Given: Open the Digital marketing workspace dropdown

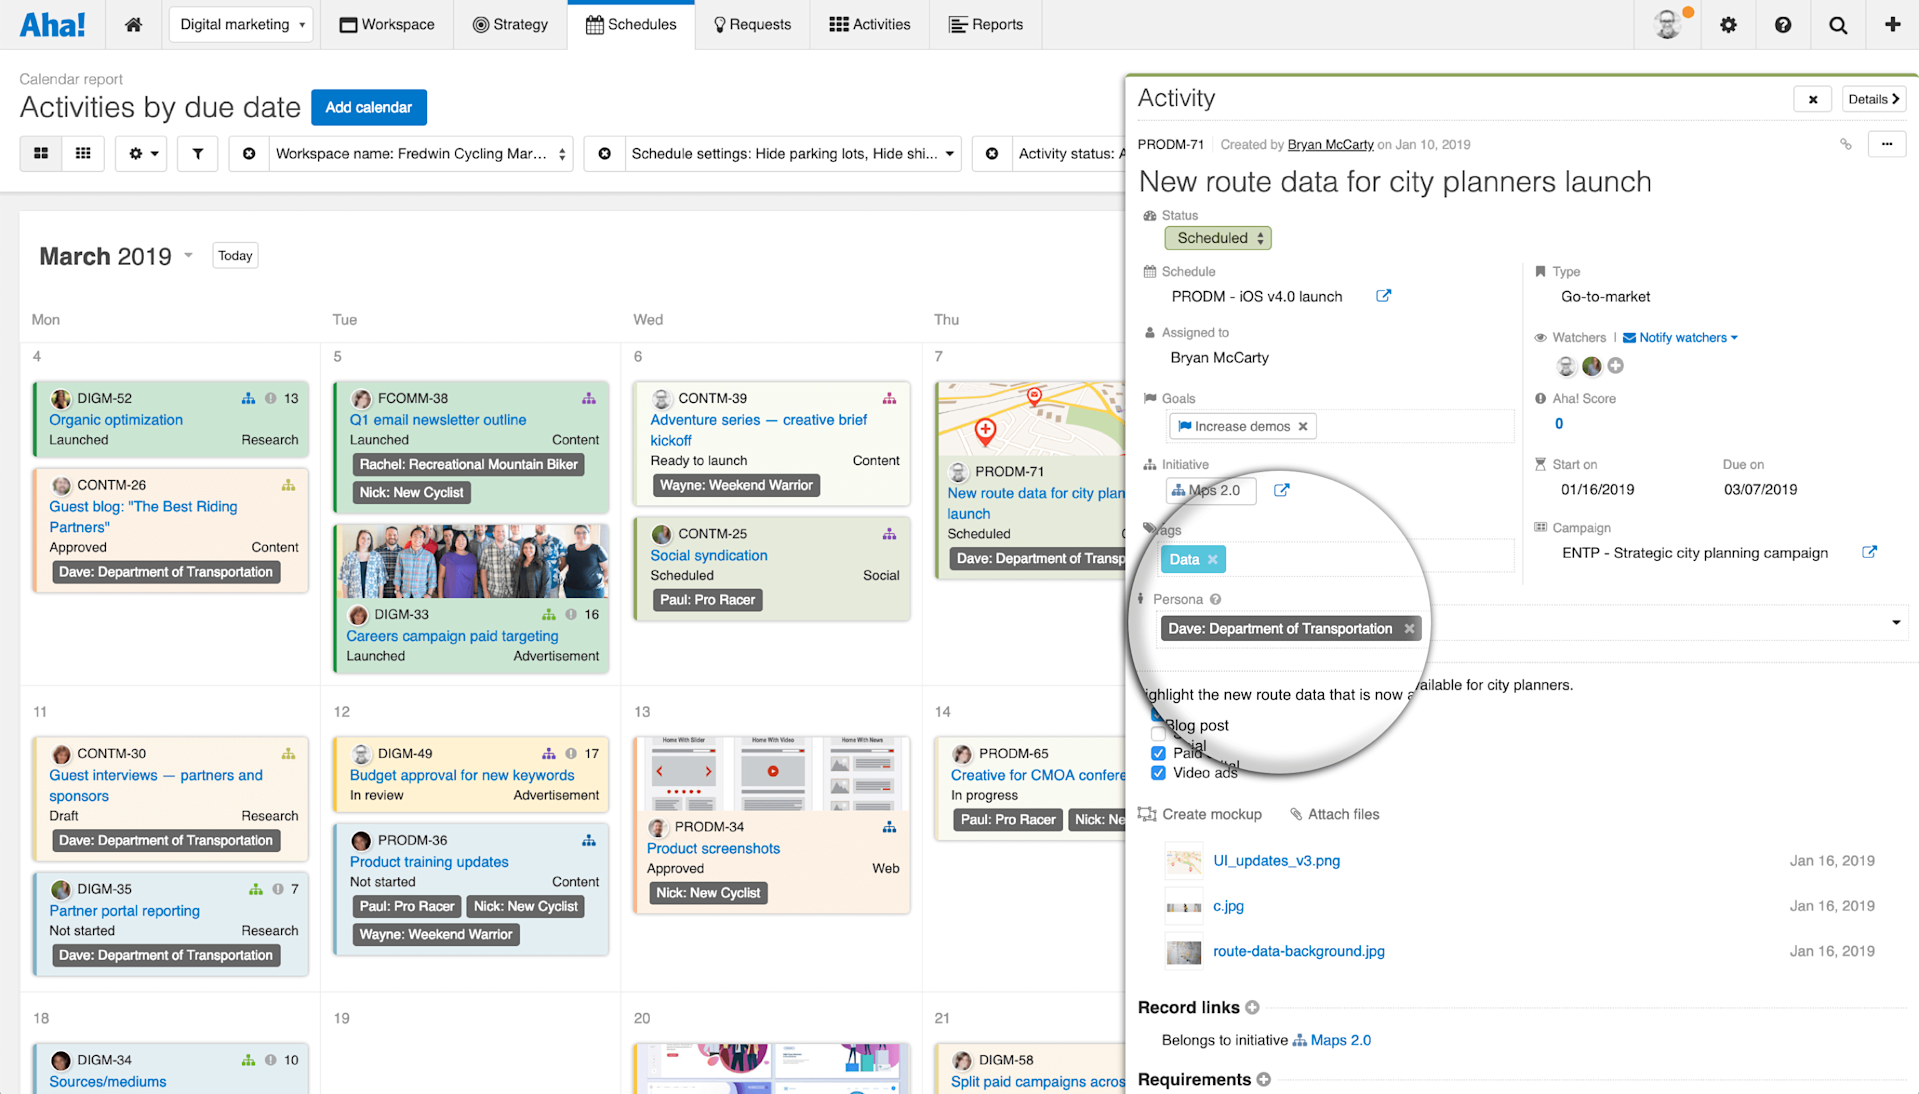Looking at the screenshot, I should tap(240, 24).
